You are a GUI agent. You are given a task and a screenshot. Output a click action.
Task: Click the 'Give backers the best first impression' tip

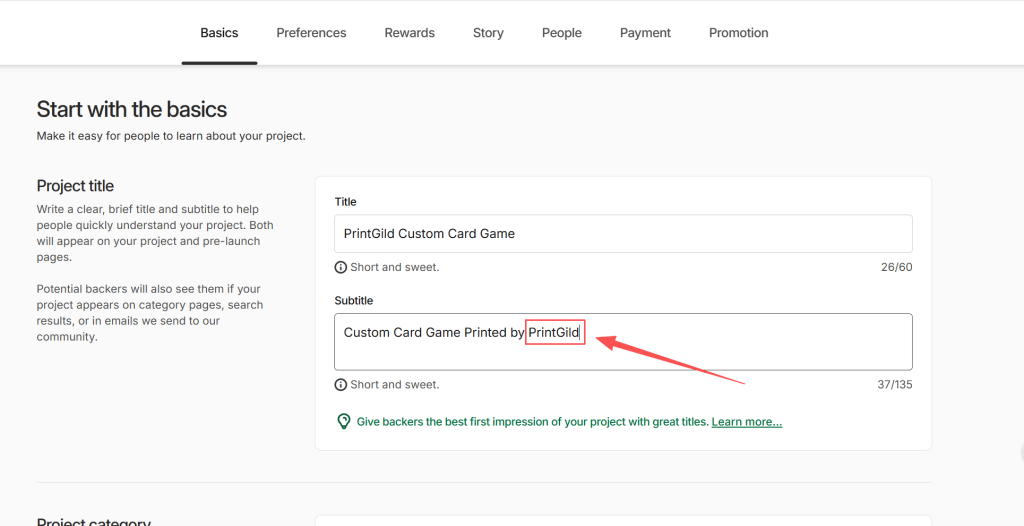(532, 422)
